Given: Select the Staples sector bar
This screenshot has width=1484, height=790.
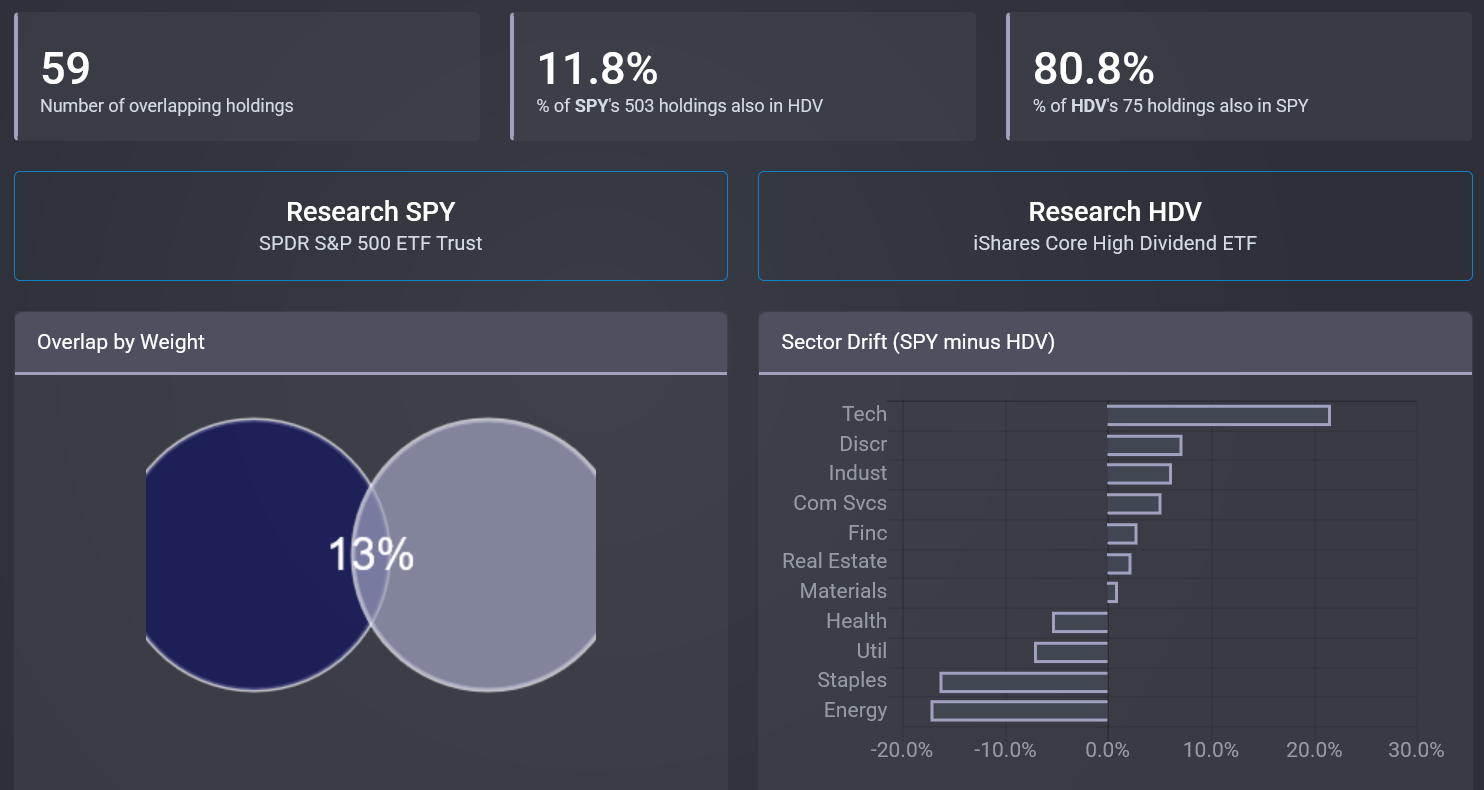Looking at the screenshot, I should coord(1024,682).
